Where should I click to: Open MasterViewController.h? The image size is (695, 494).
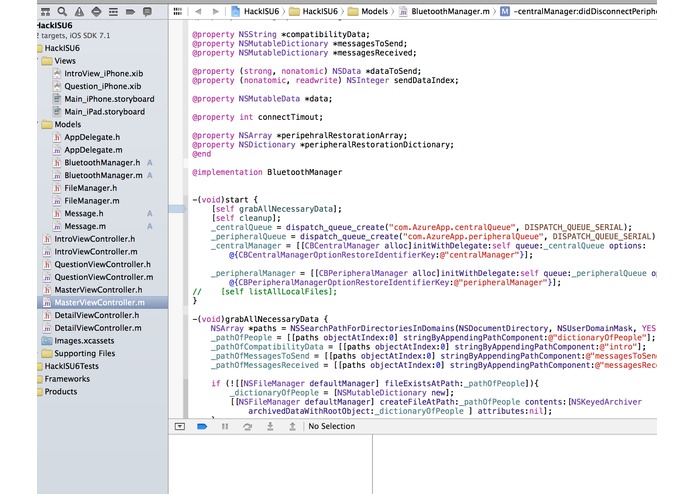93,290
